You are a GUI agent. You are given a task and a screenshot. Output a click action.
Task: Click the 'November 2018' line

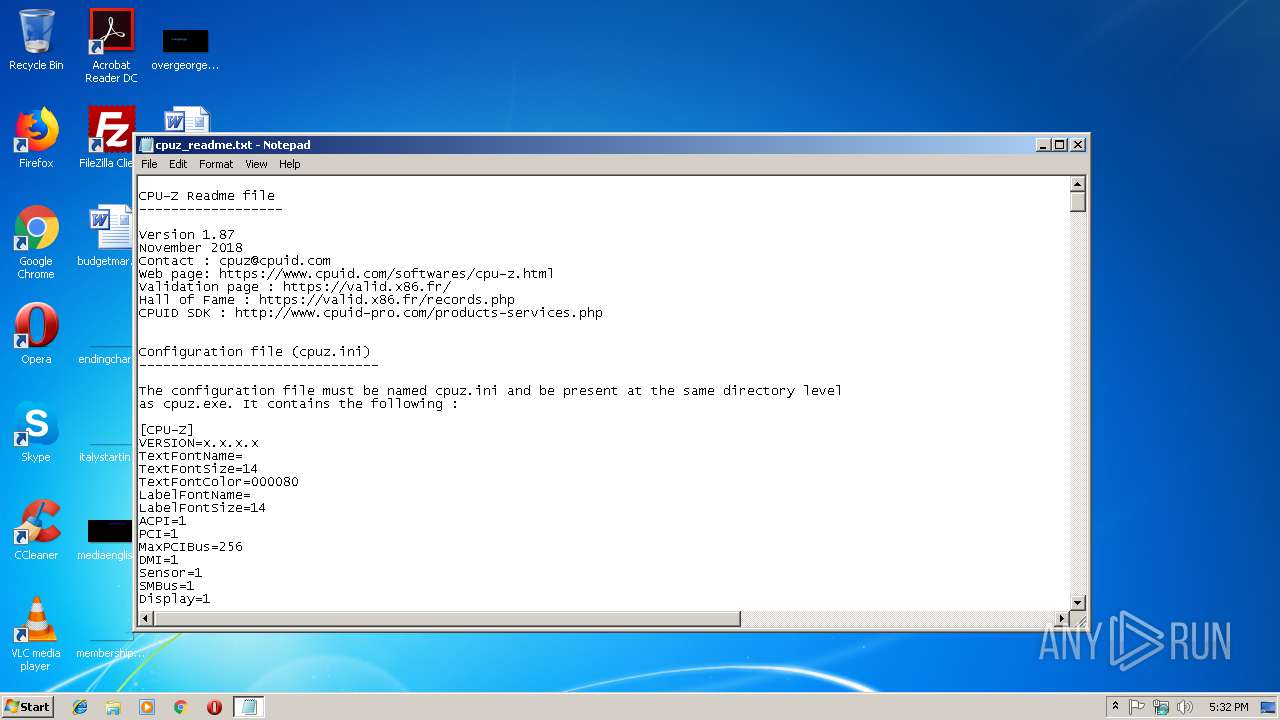click(x=191, y=248)
